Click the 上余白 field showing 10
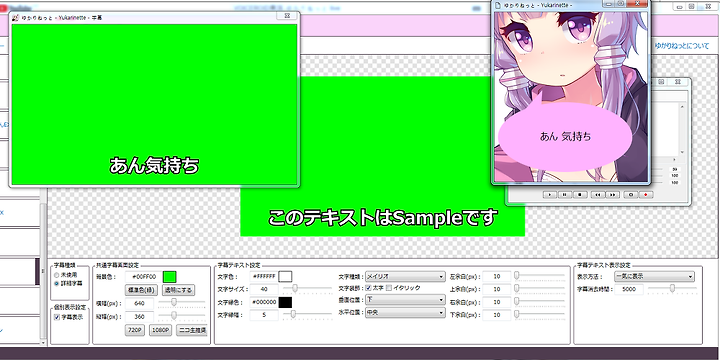The height and width of the screenshot is (360, 720). tap(497, 289)
